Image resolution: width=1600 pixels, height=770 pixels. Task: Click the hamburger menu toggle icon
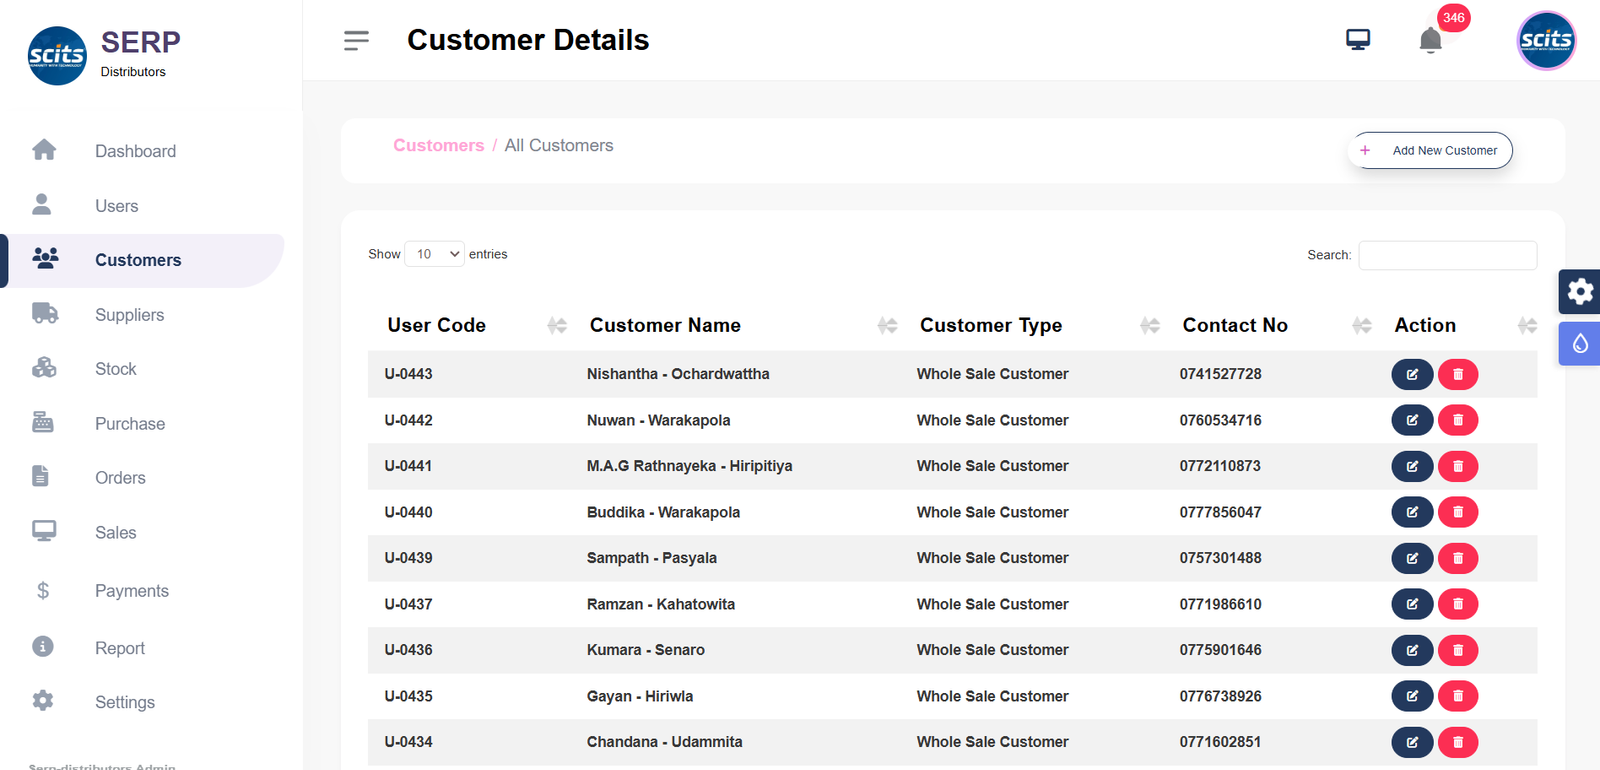click(x=356, y=40)
